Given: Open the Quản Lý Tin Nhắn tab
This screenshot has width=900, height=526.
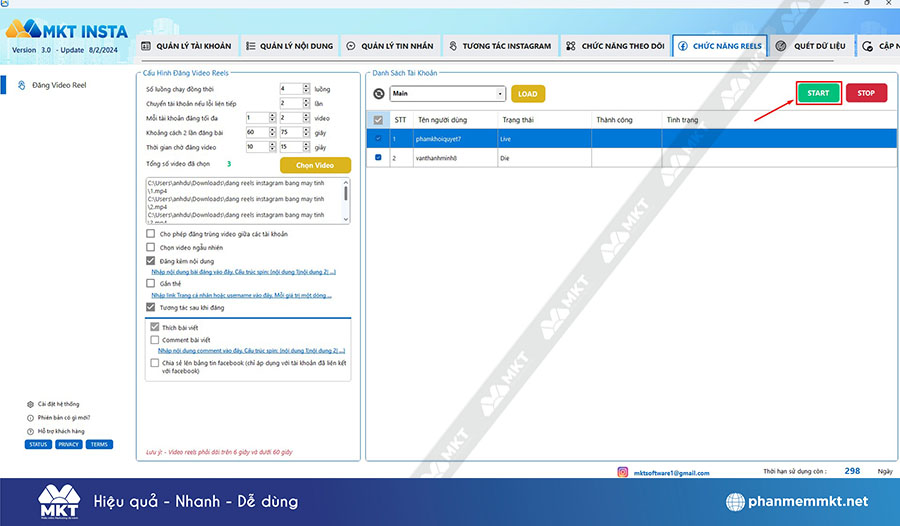Looking at the screenshot, I should pos(390,46).
